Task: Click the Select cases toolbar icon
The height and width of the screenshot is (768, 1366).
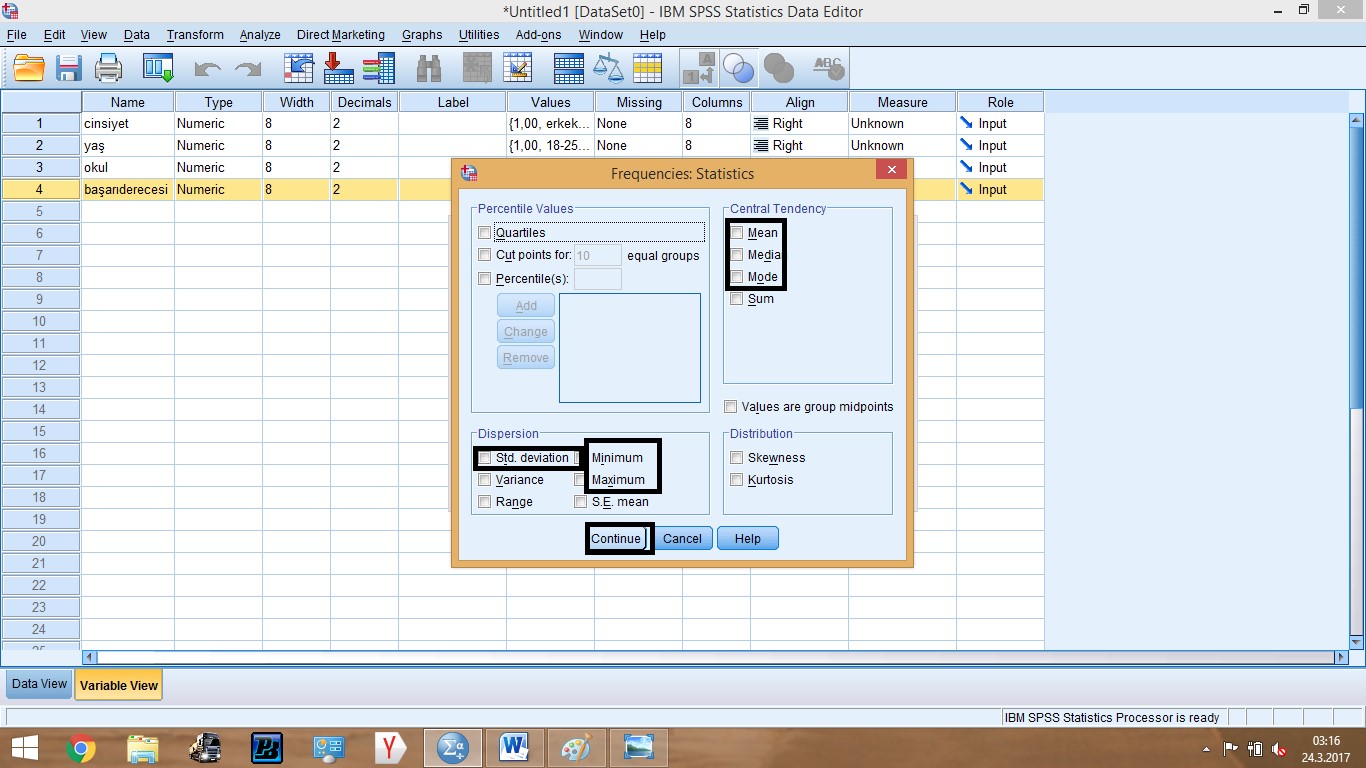Action: click(x=647, y=68)
